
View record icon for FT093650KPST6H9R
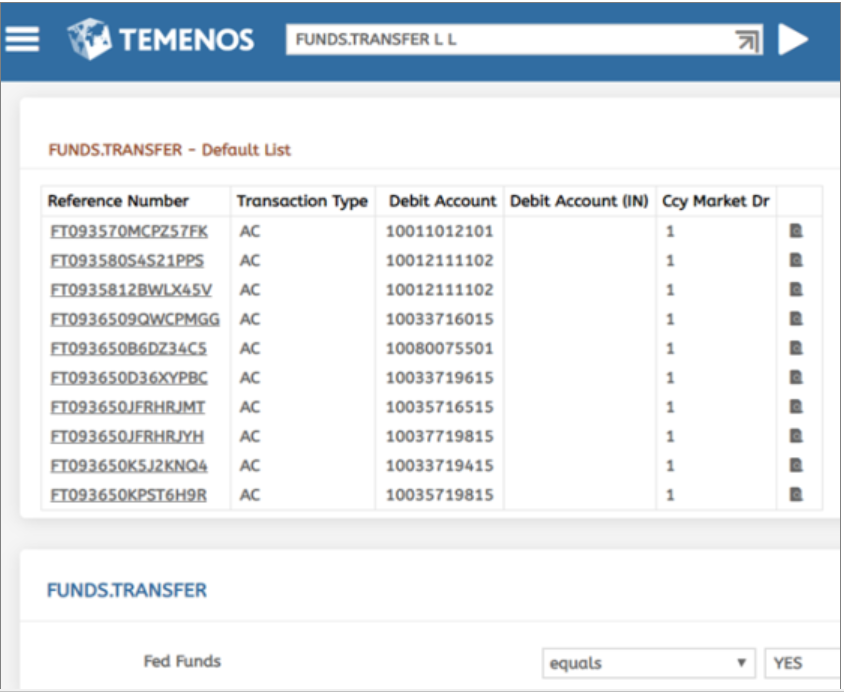point(796,495)
